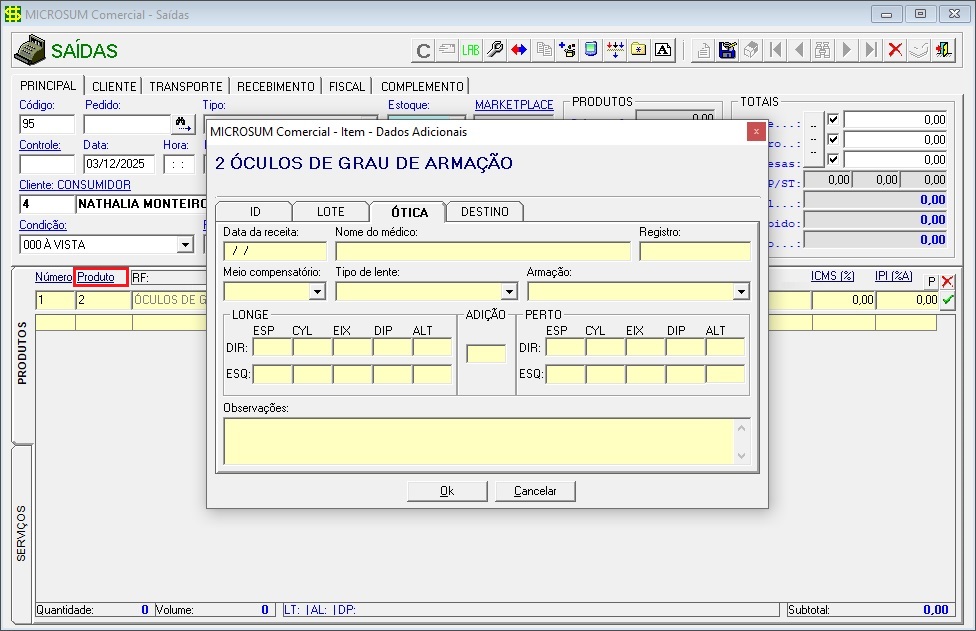
Task: Click the exit door icon
Action: tap(943, 49)
